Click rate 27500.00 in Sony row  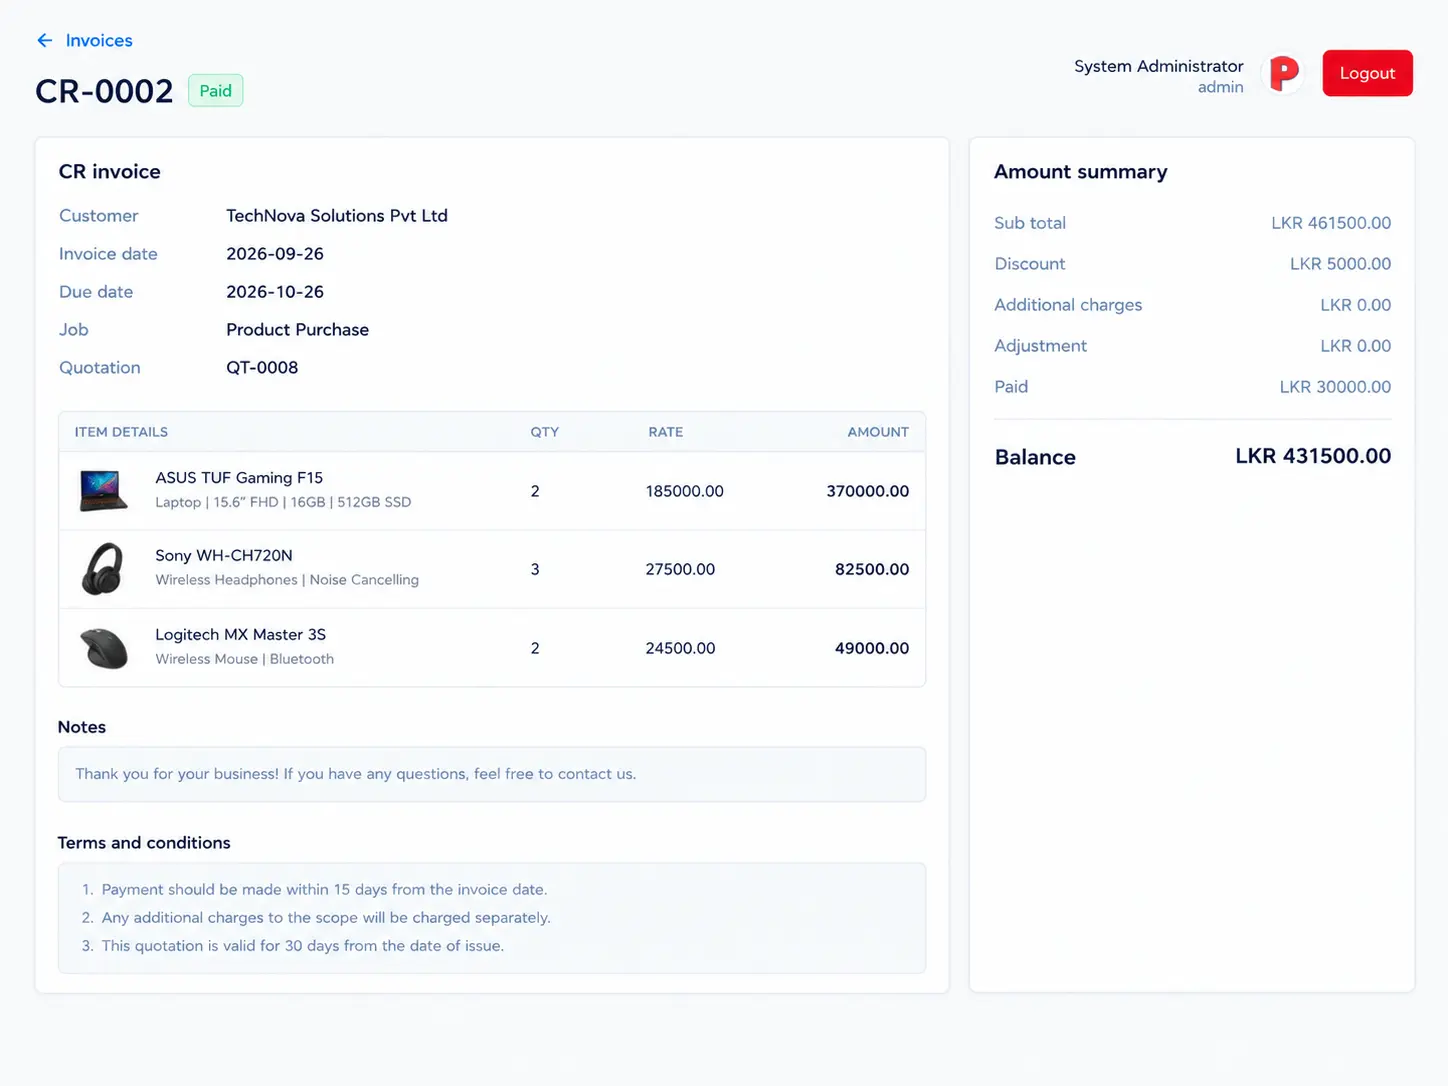[680, 569]
